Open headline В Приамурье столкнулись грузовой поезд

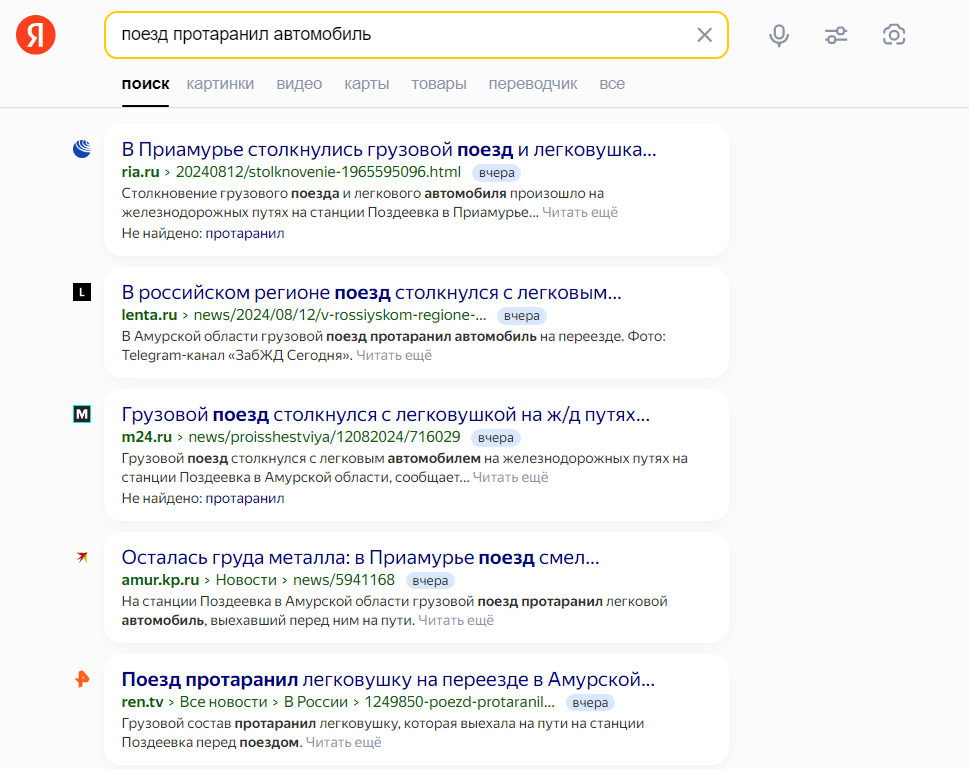388,150
